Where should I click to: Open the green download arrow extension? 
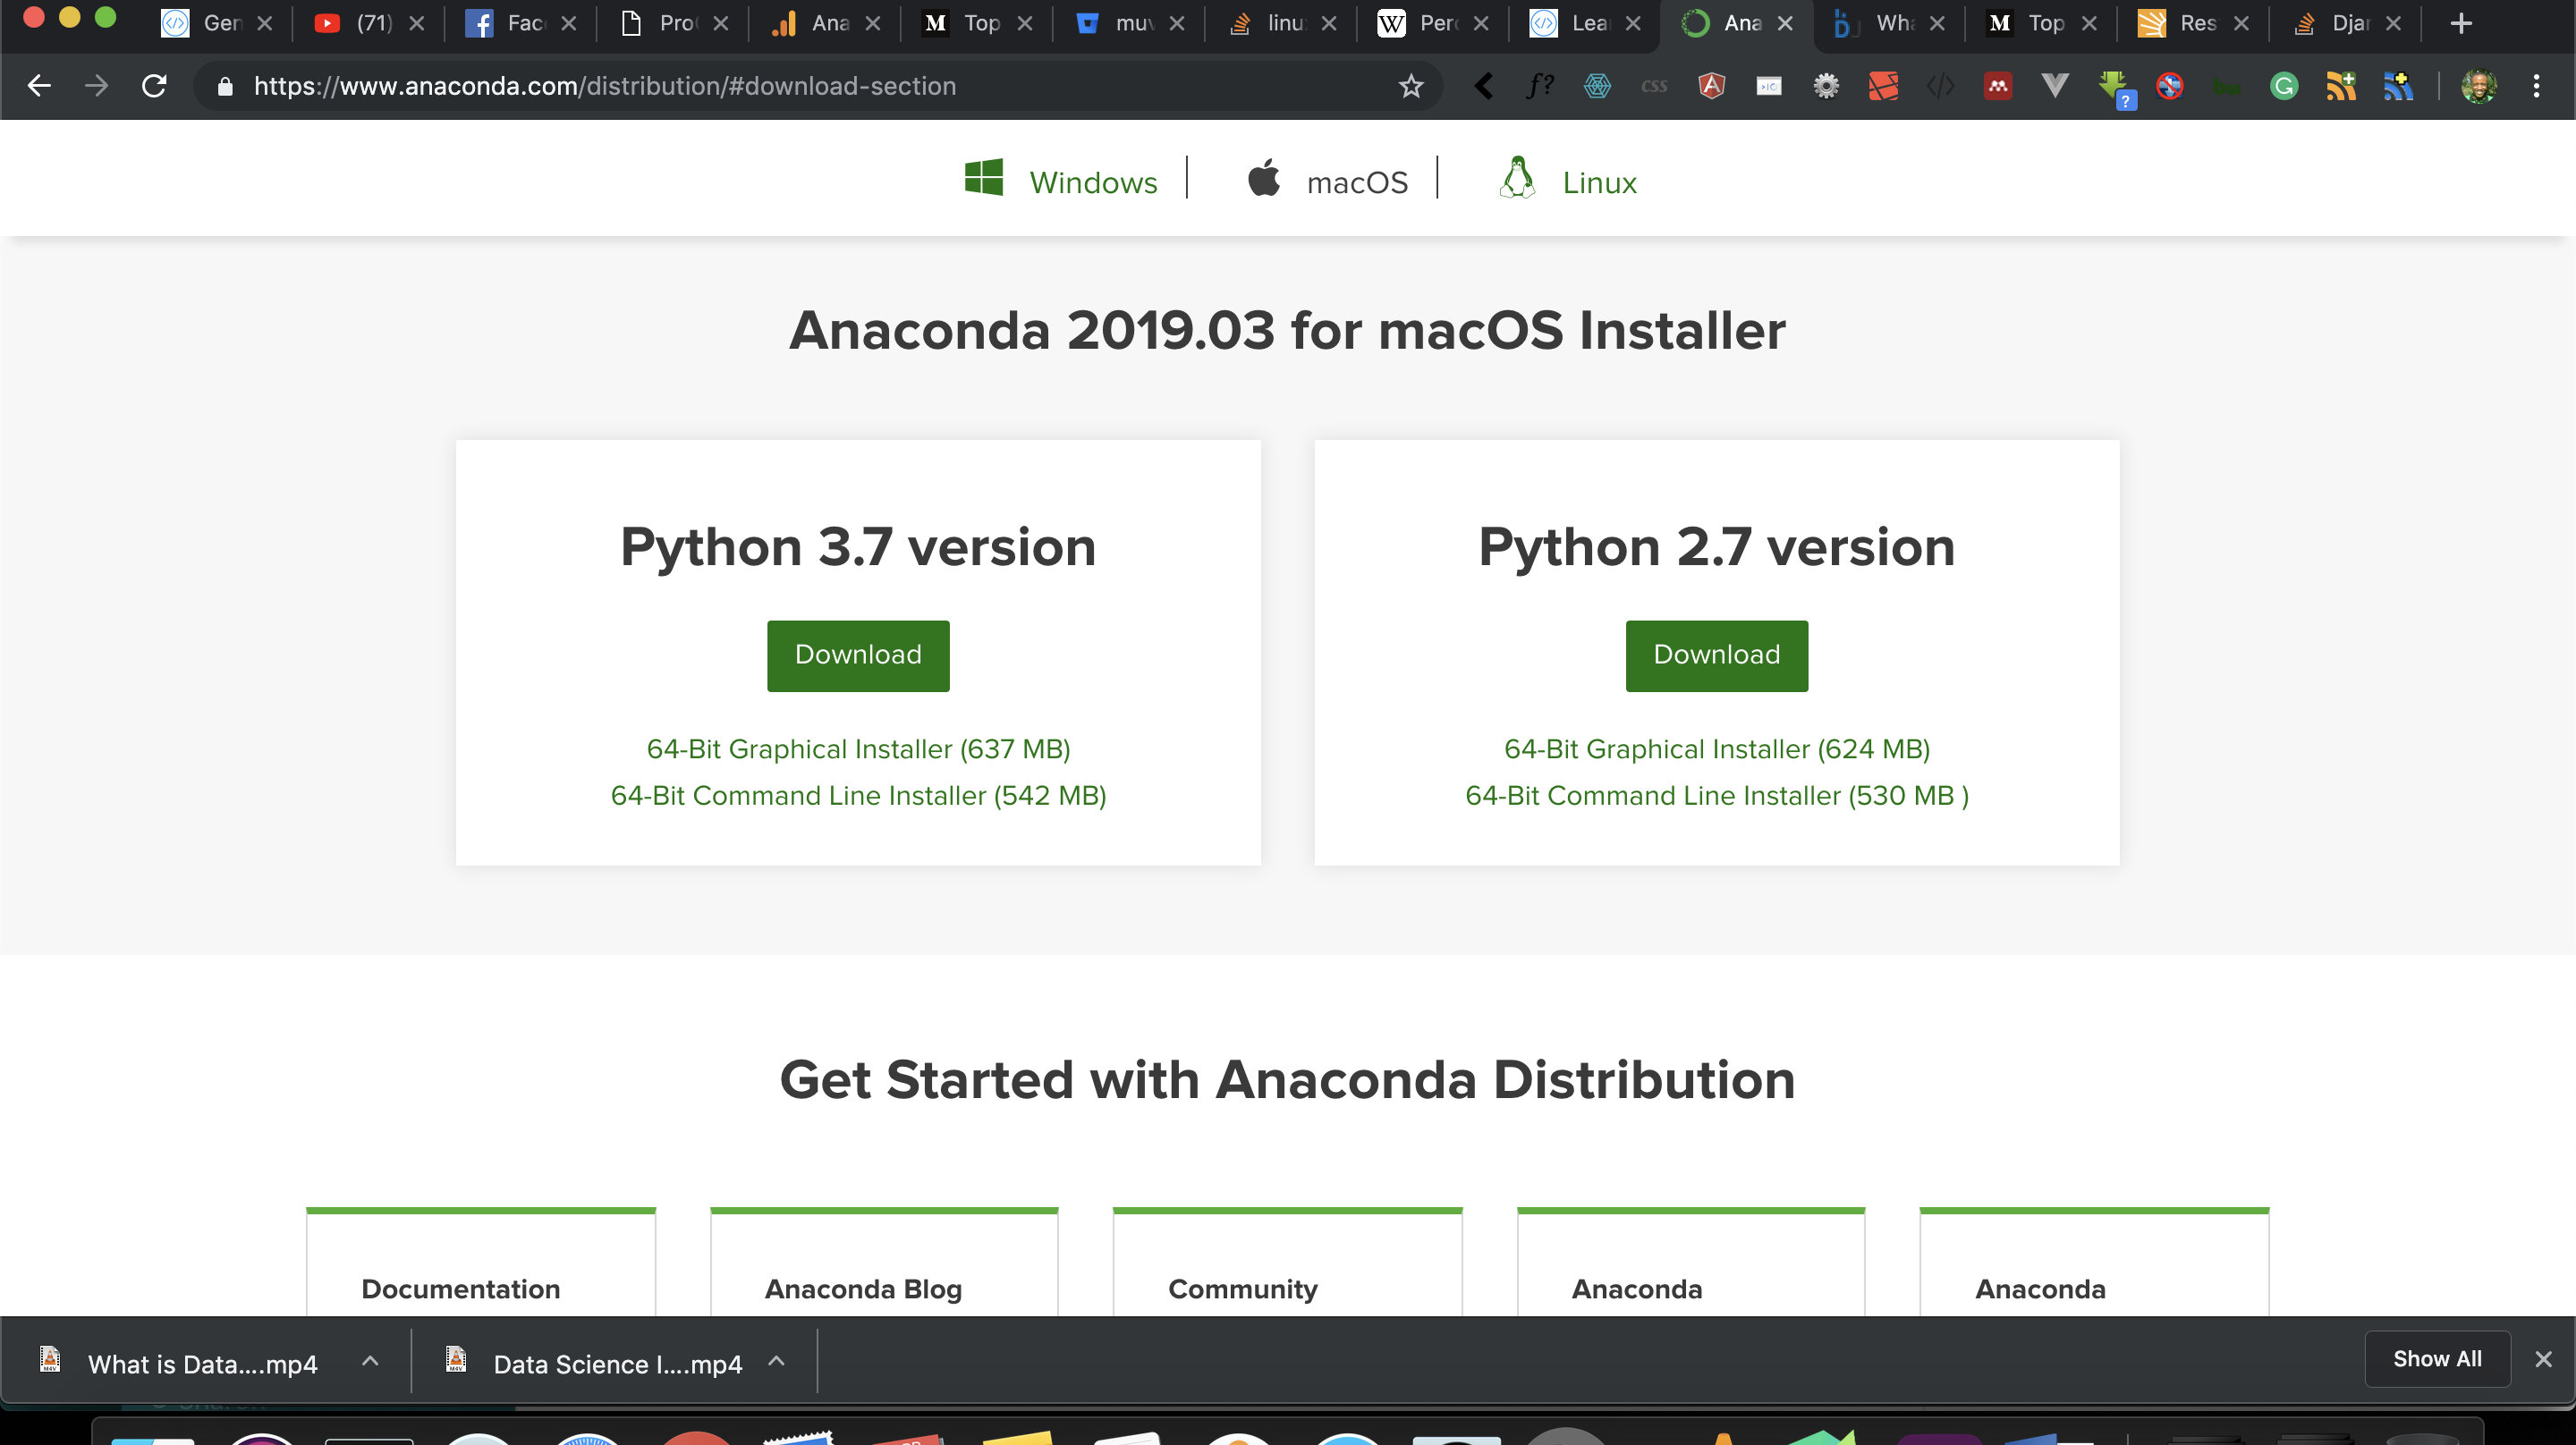click(x=2116, y=89)
